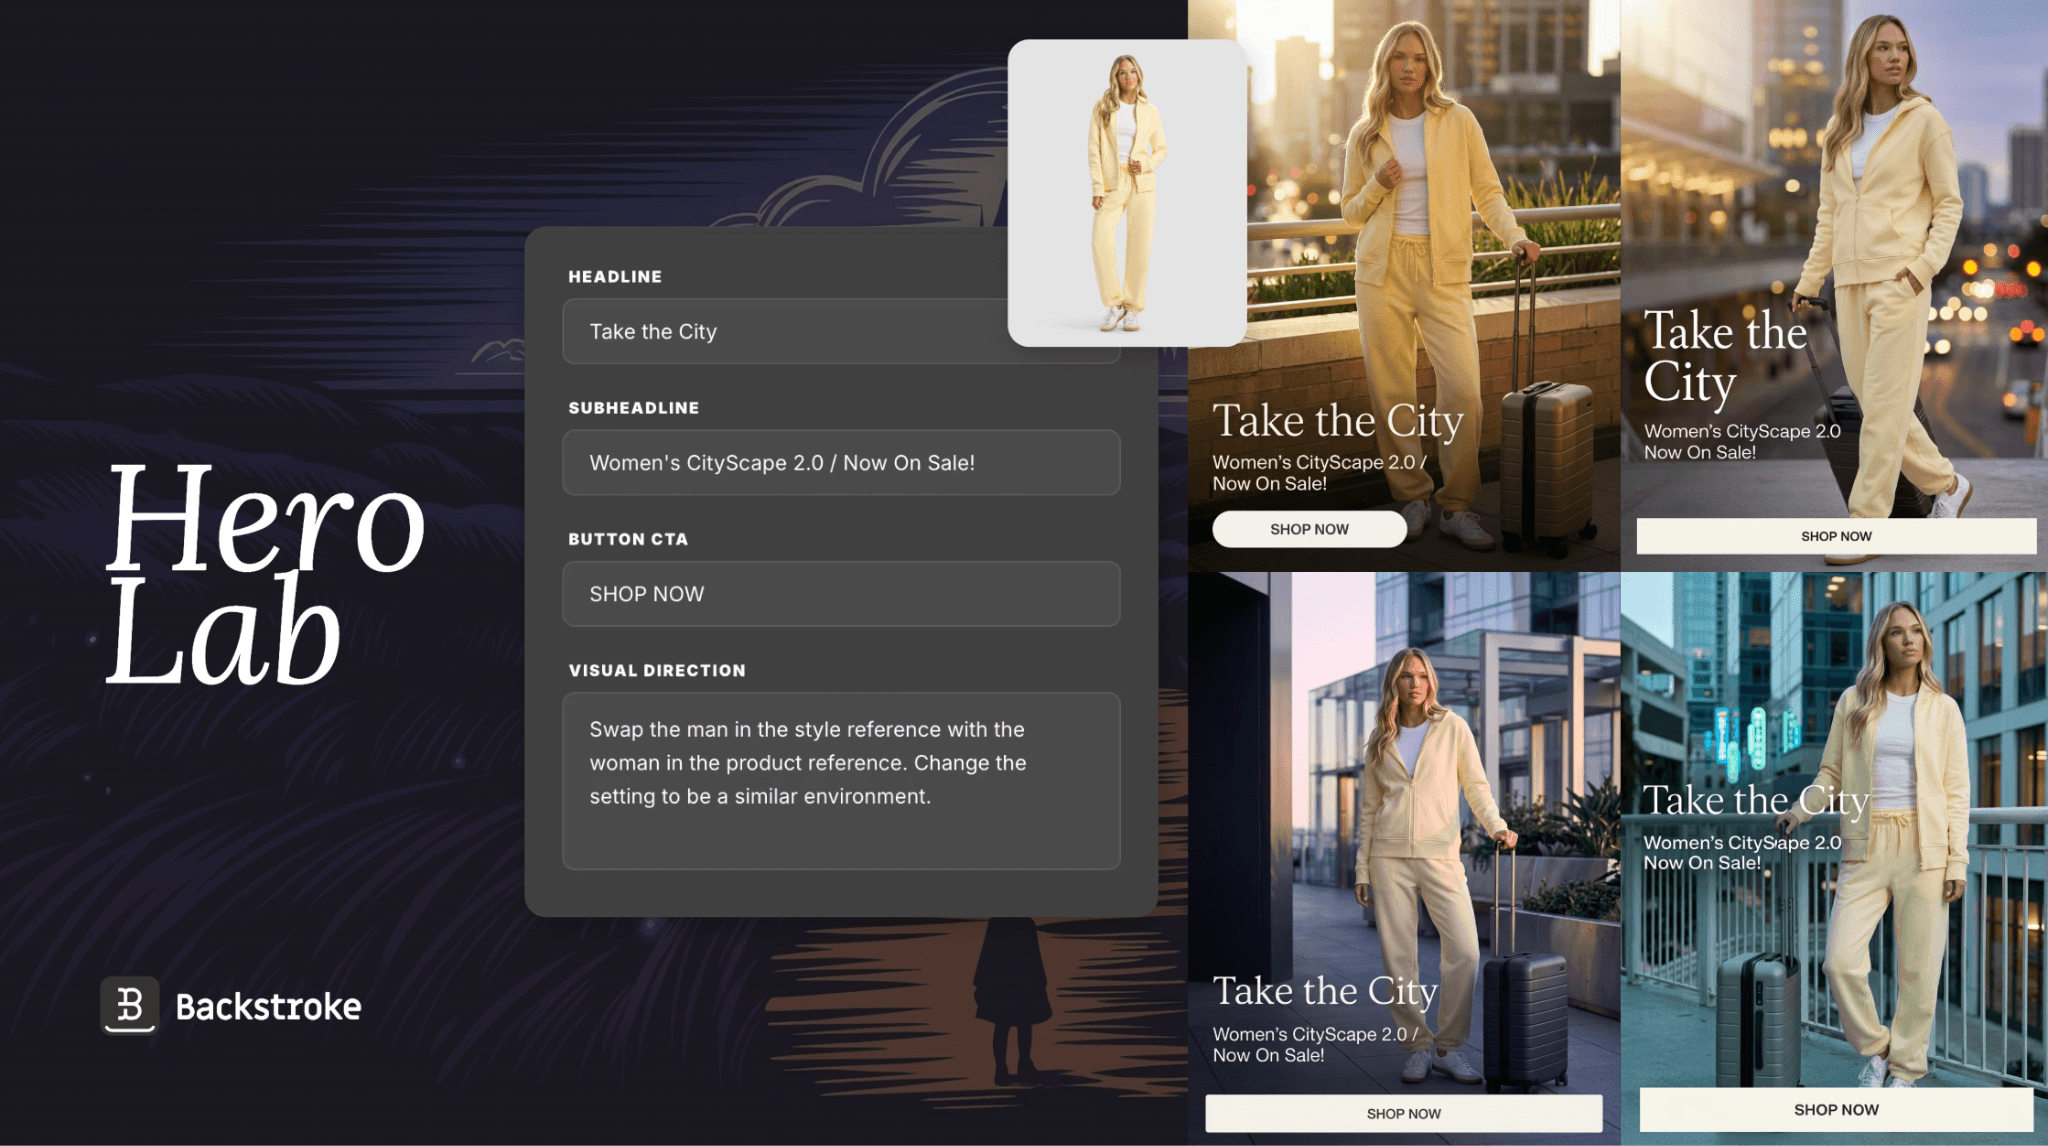Click the HEADLINE label above the first field
Viewport: 2048px width, 1146px height.
(x=615, y=277)
